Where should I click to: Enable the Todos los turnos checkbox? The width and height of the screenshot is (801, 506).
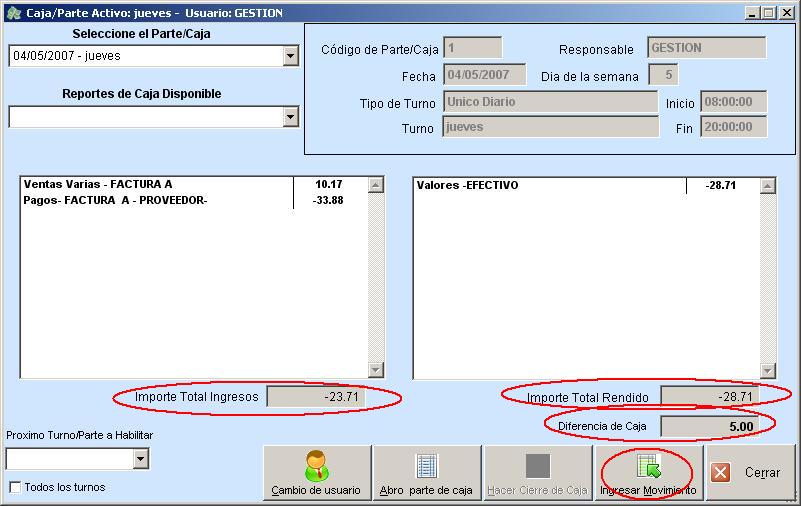tap(15, 488)
